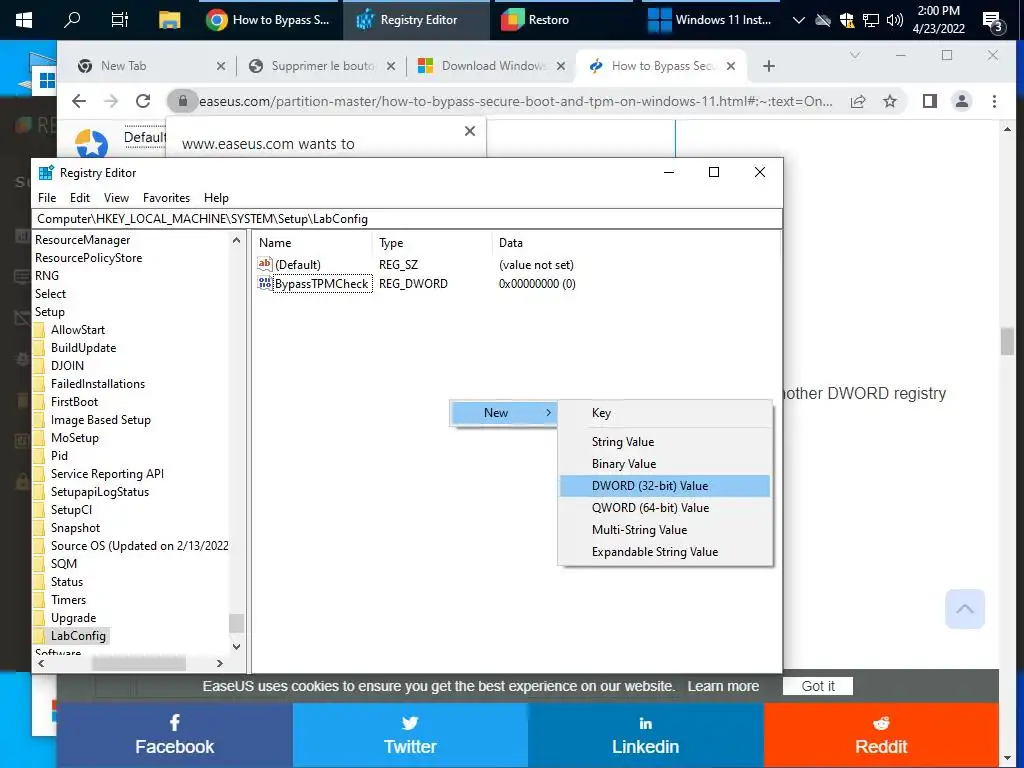Open Chrome three-dot menu
This screenshot has height=768, width=1024.
(994, 101)
